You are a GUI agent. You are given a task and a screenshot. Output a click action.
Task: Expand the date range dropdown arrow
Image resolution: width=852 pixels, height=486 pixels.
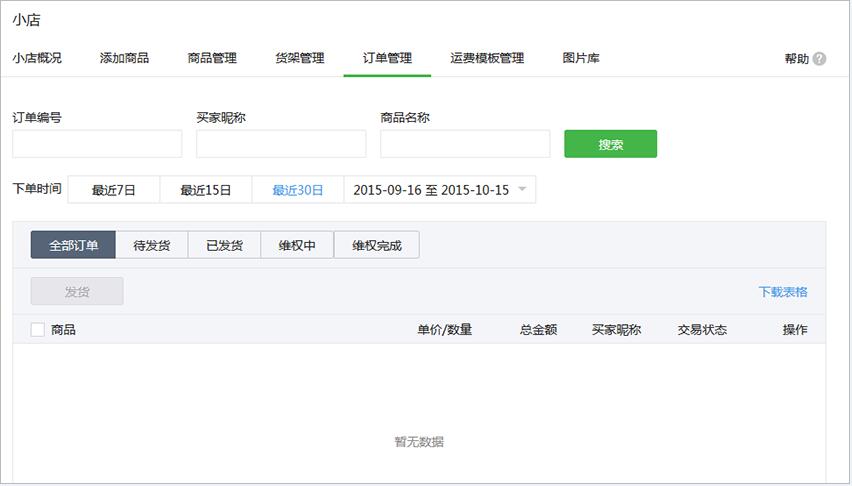click(x=521, y=189)
